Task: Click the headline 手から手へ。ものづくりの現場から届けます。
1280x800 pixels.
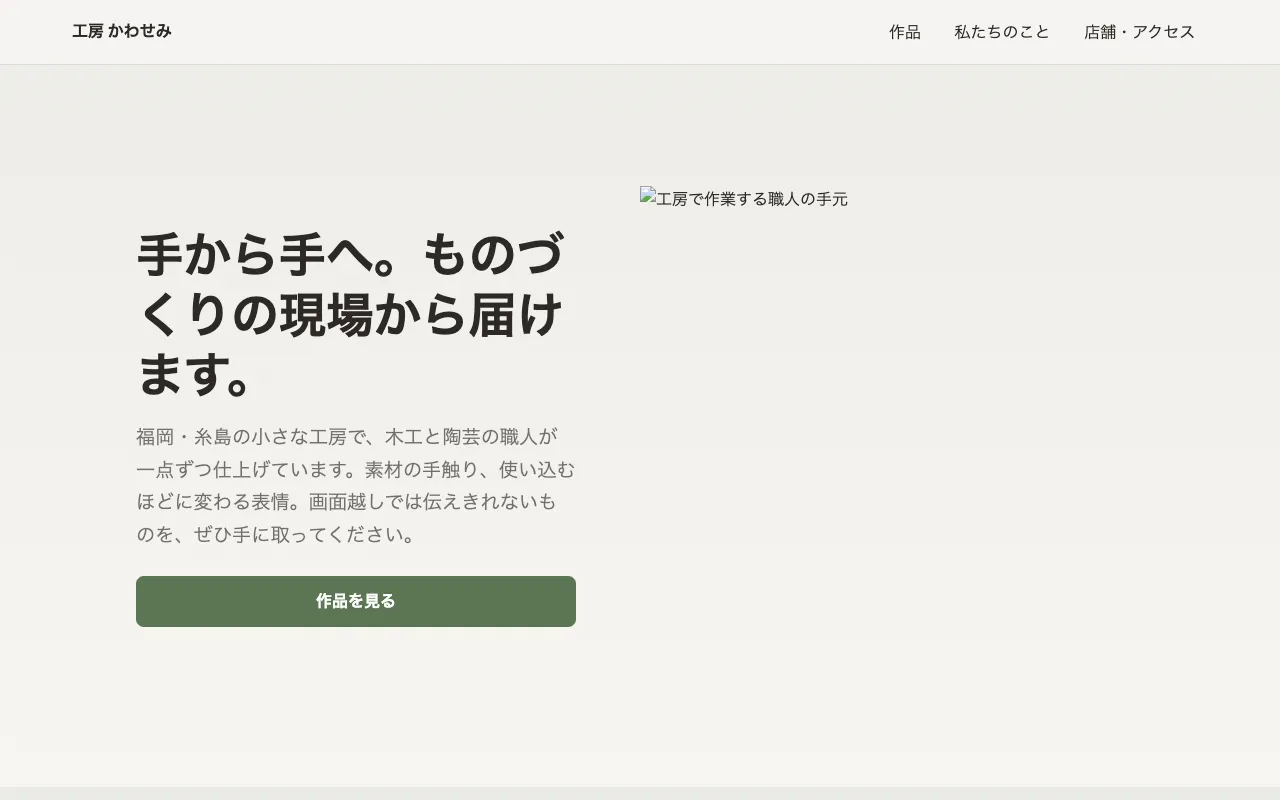Action: [356, 314]
